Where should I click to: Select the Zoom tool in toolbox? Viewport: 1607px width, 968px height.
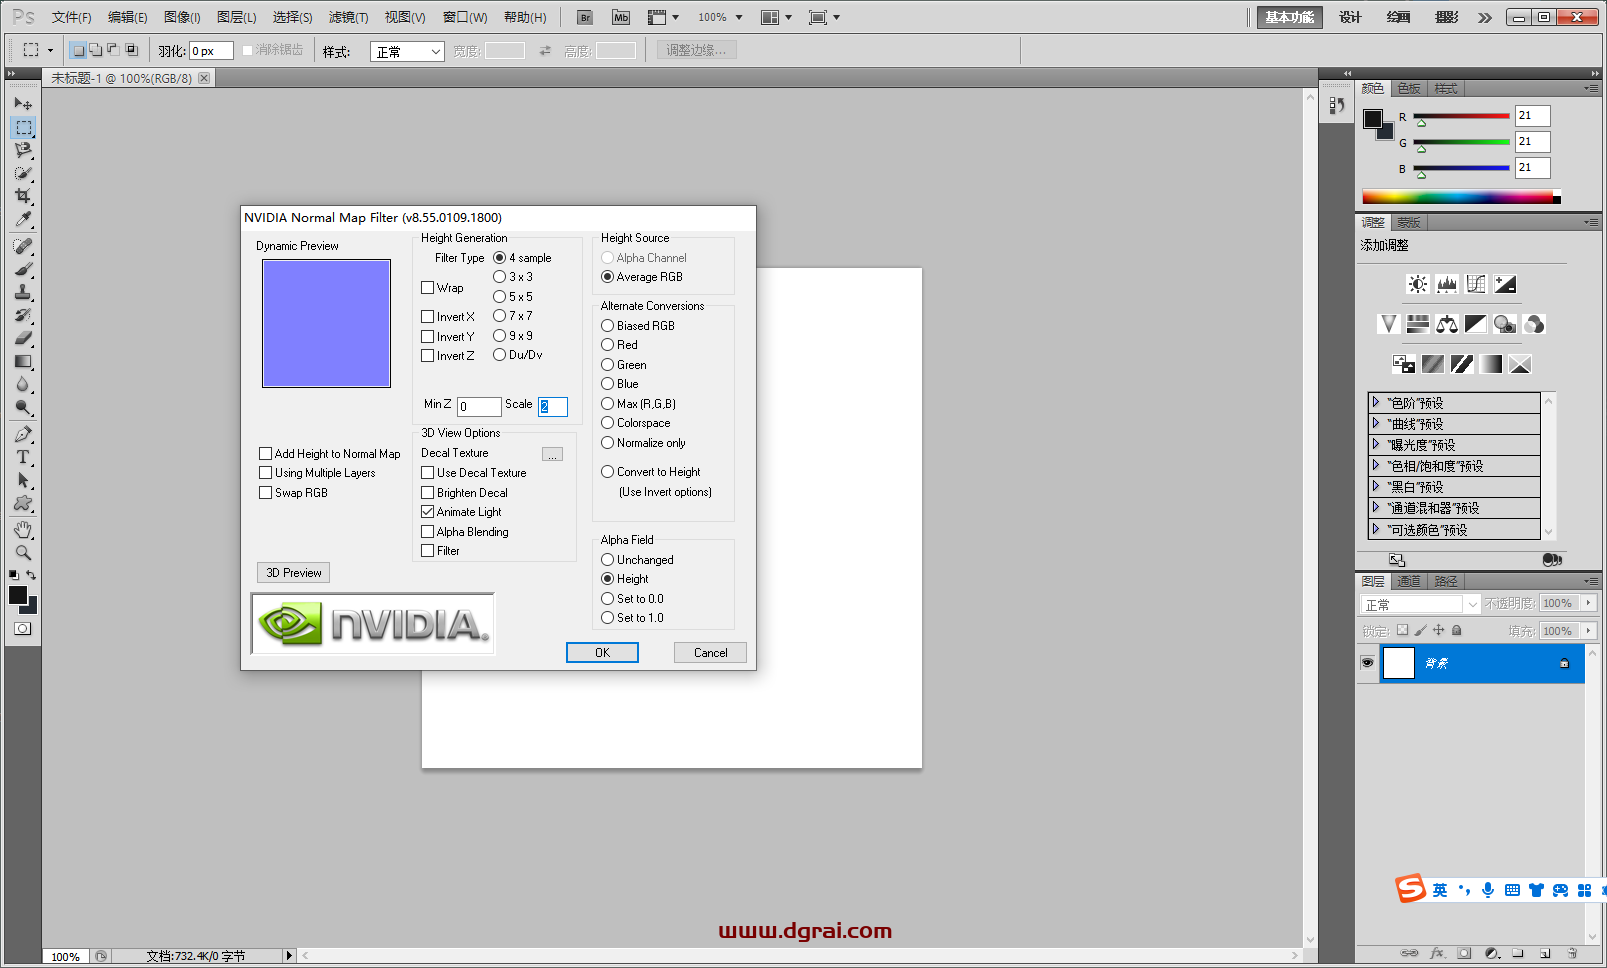tap(23, 552)
